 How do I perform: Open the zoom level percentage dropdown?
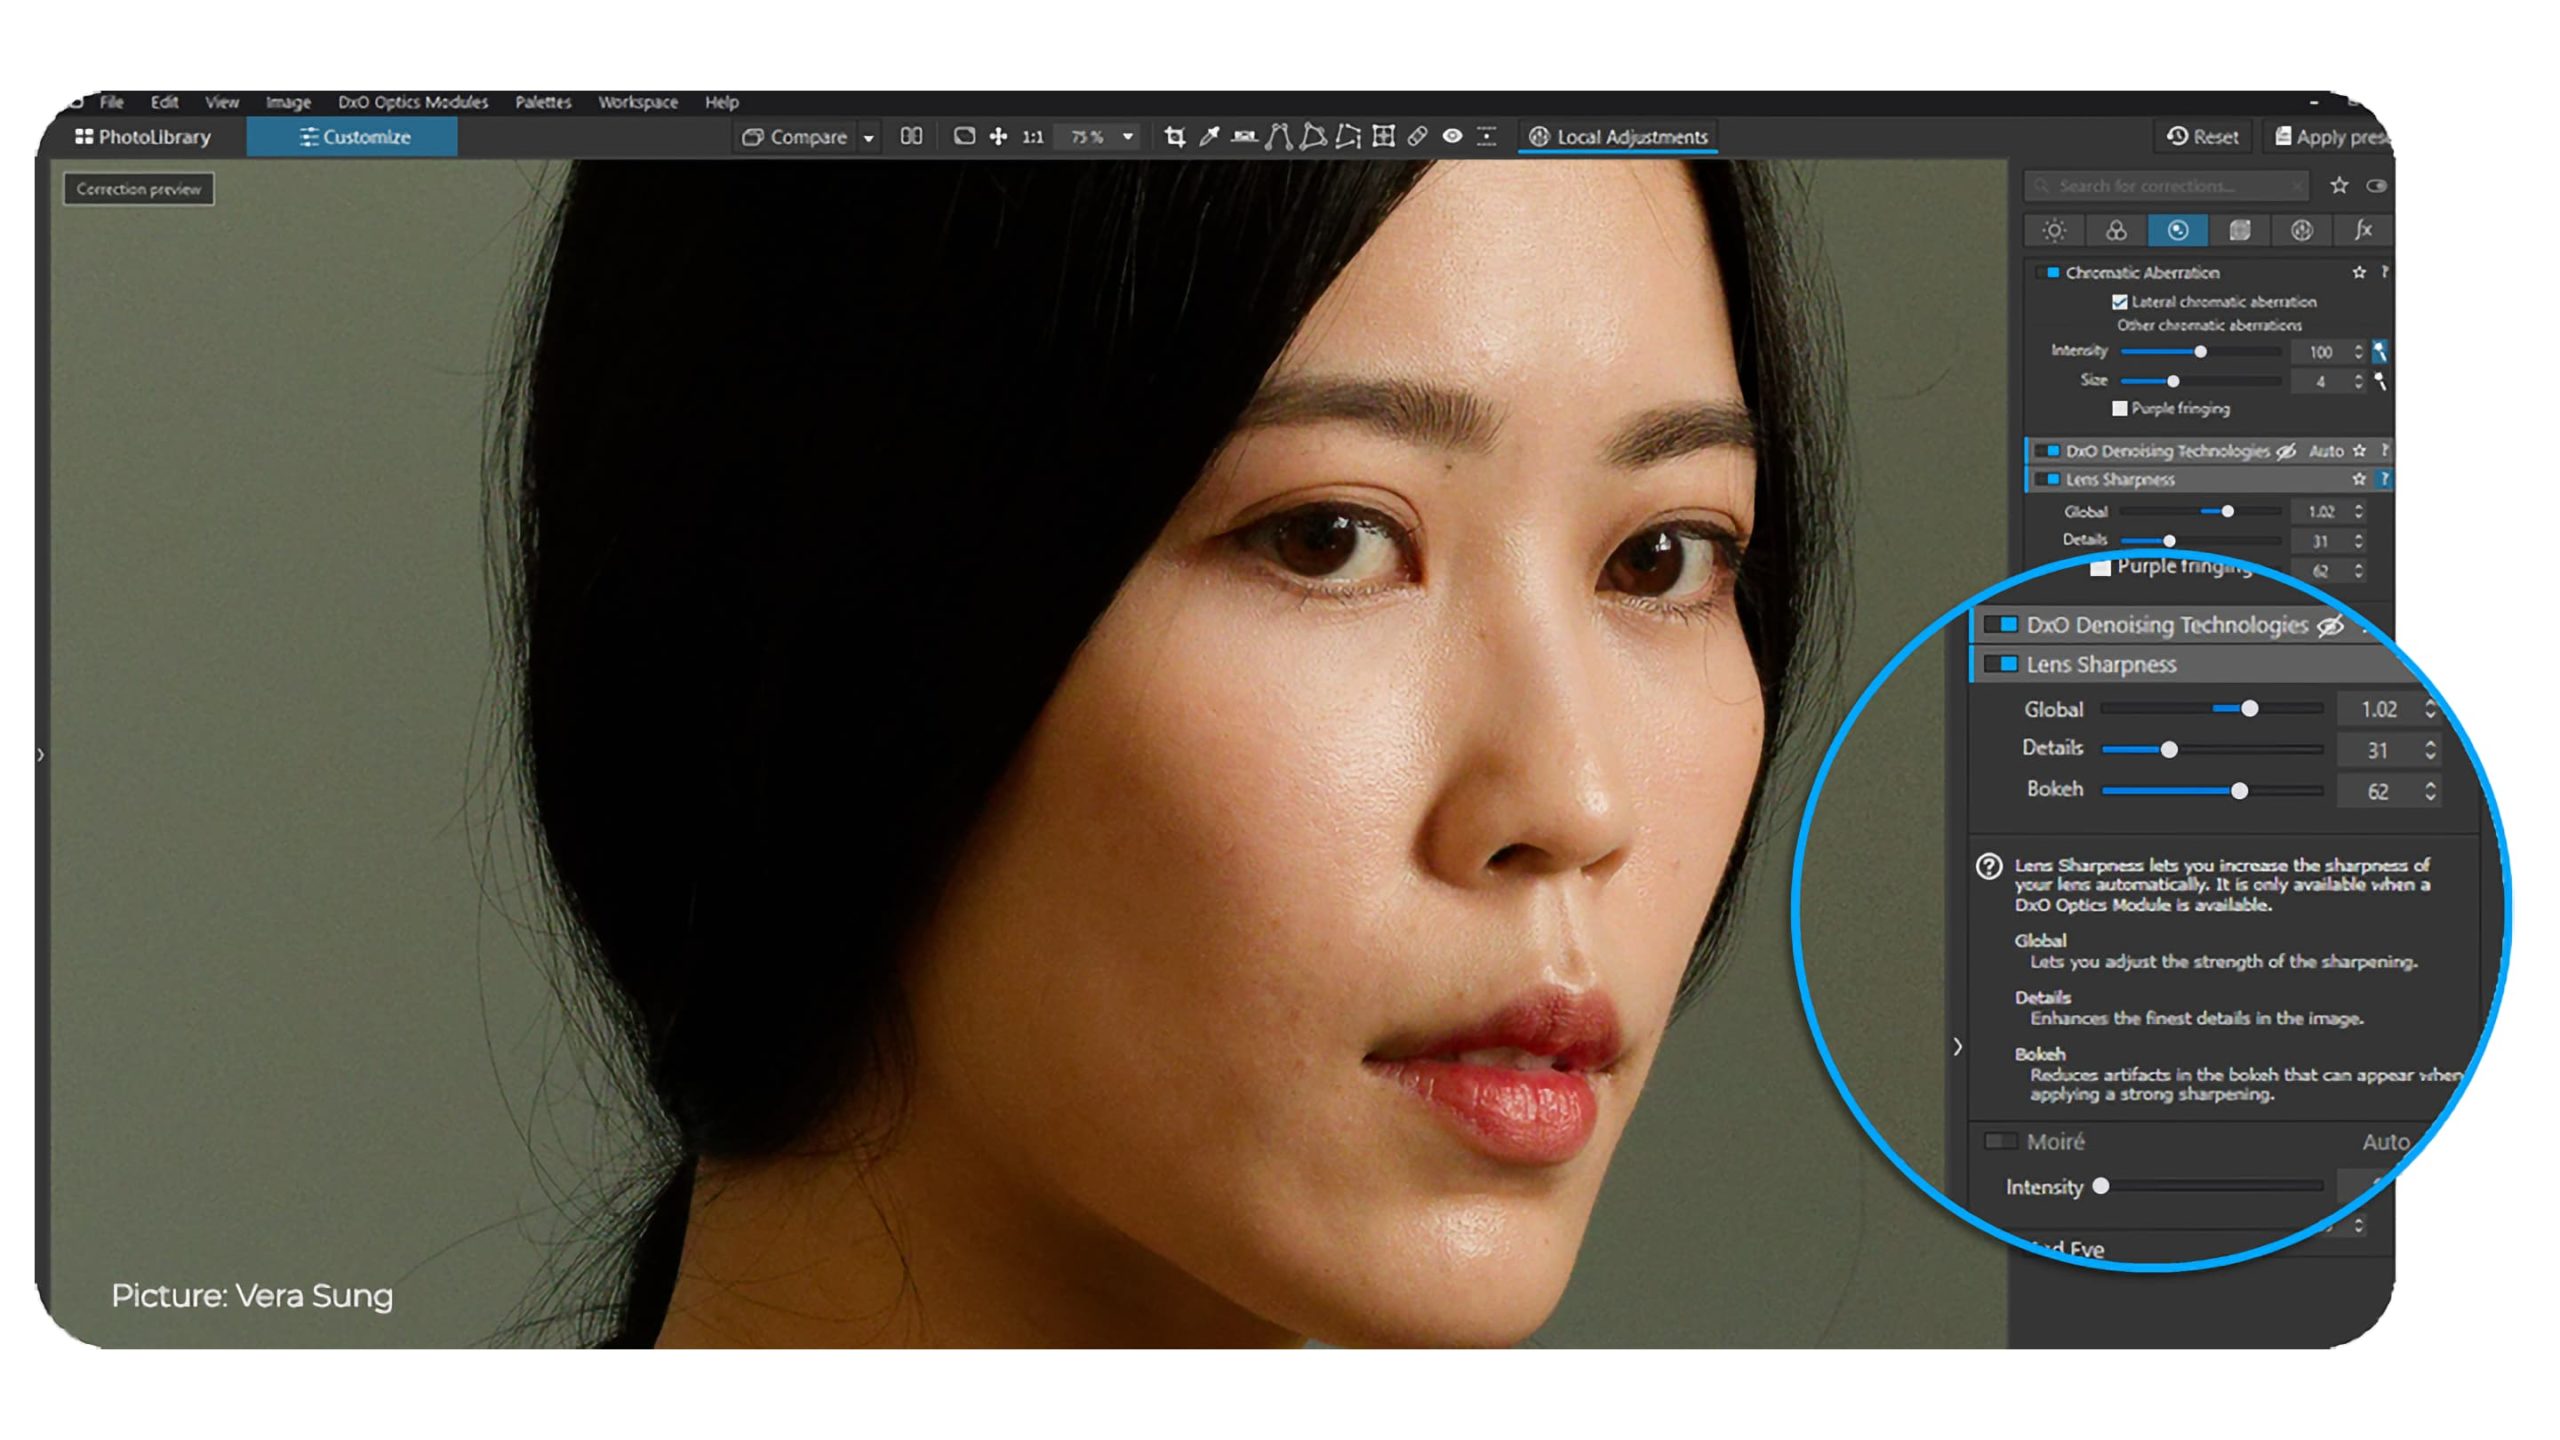1128,137
